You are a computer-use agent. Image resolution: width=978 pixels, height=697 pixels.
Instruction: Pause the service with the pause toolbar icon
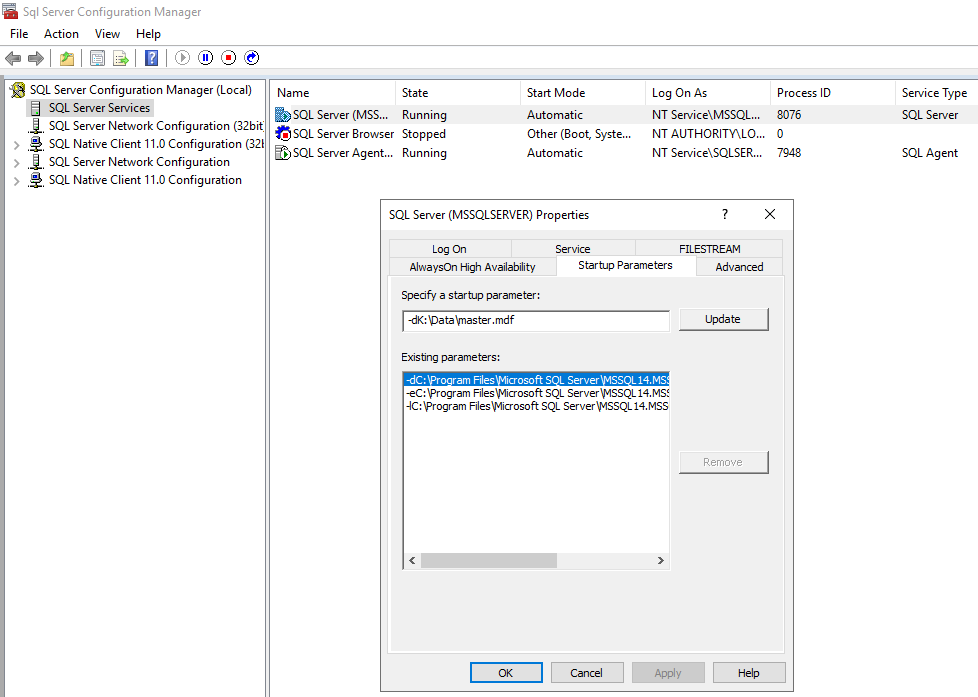click(x=205, y=57)
